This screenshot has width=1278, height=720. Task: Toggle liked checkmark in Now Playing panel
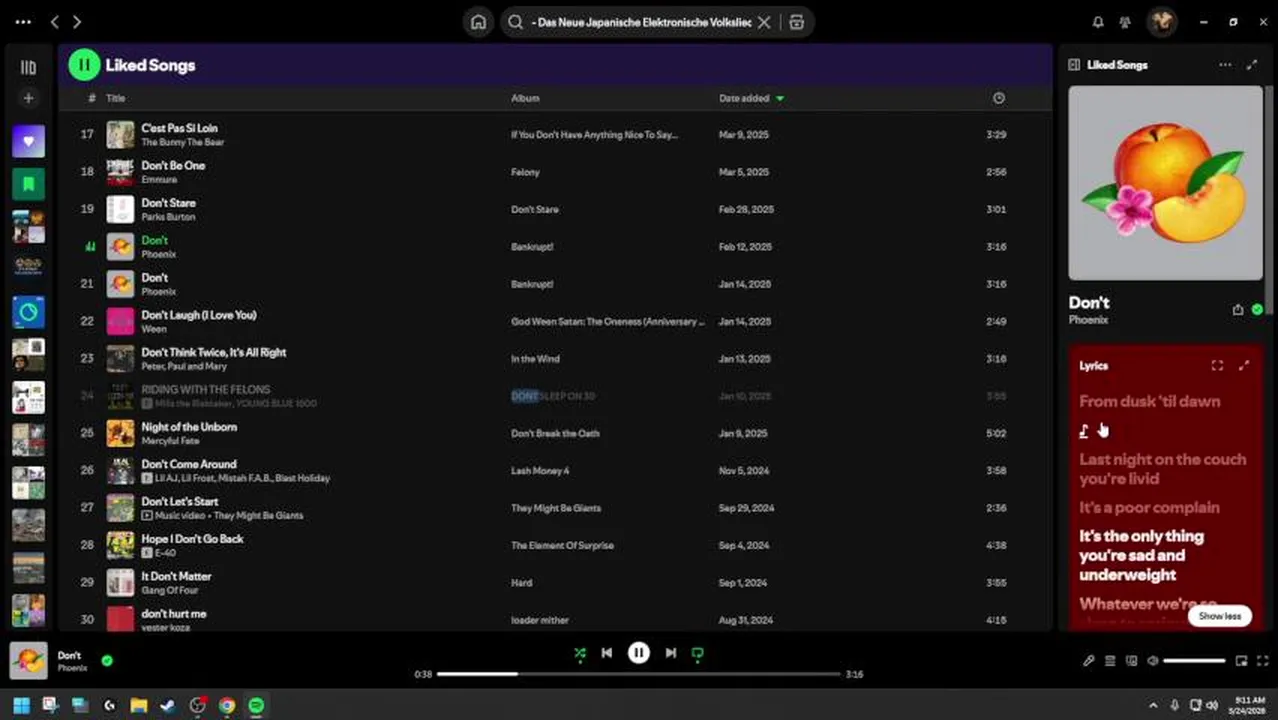pyautogui.click(x=1257, y=310)
